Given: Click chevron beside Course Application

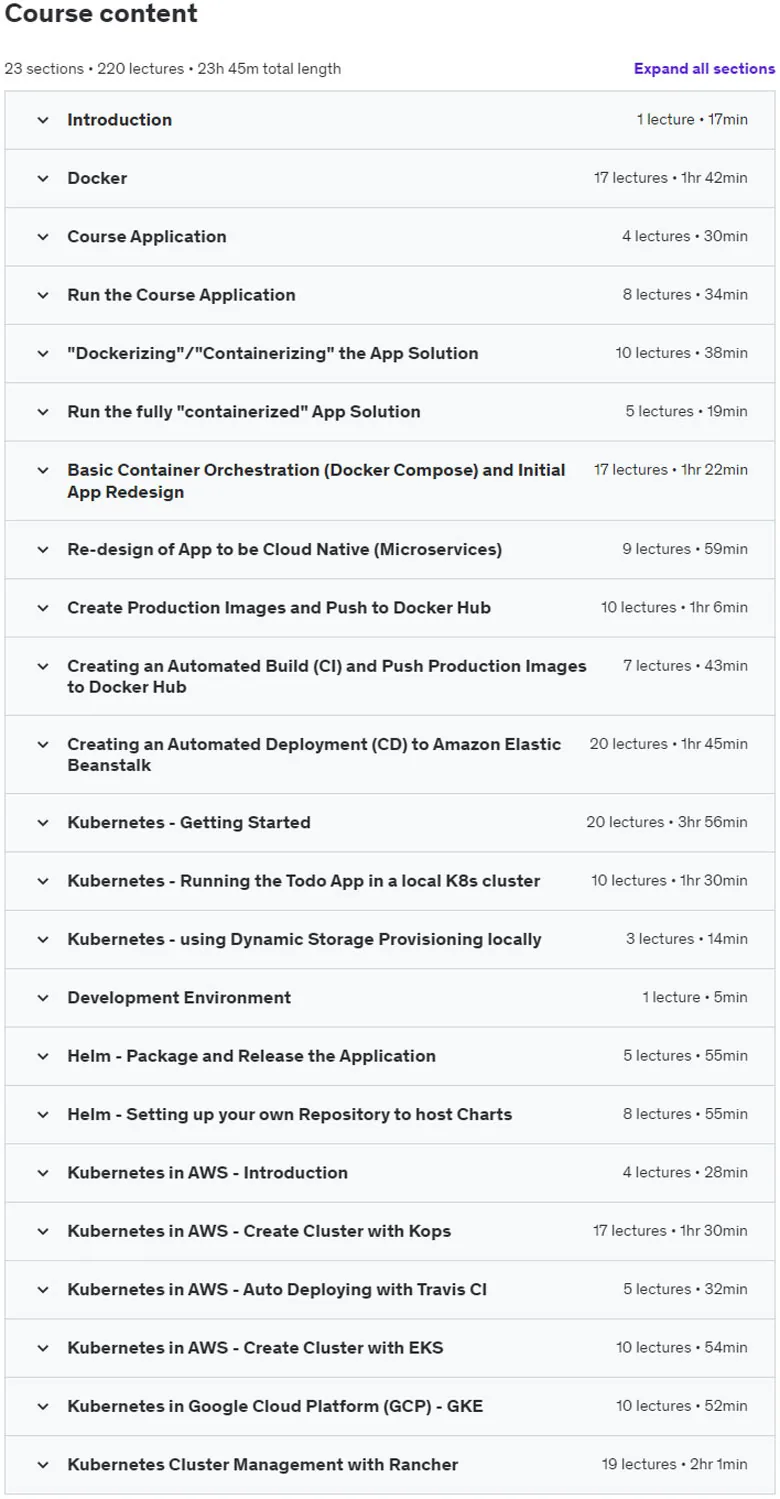Looking at the screenshot, I should (x=43, y=237).
